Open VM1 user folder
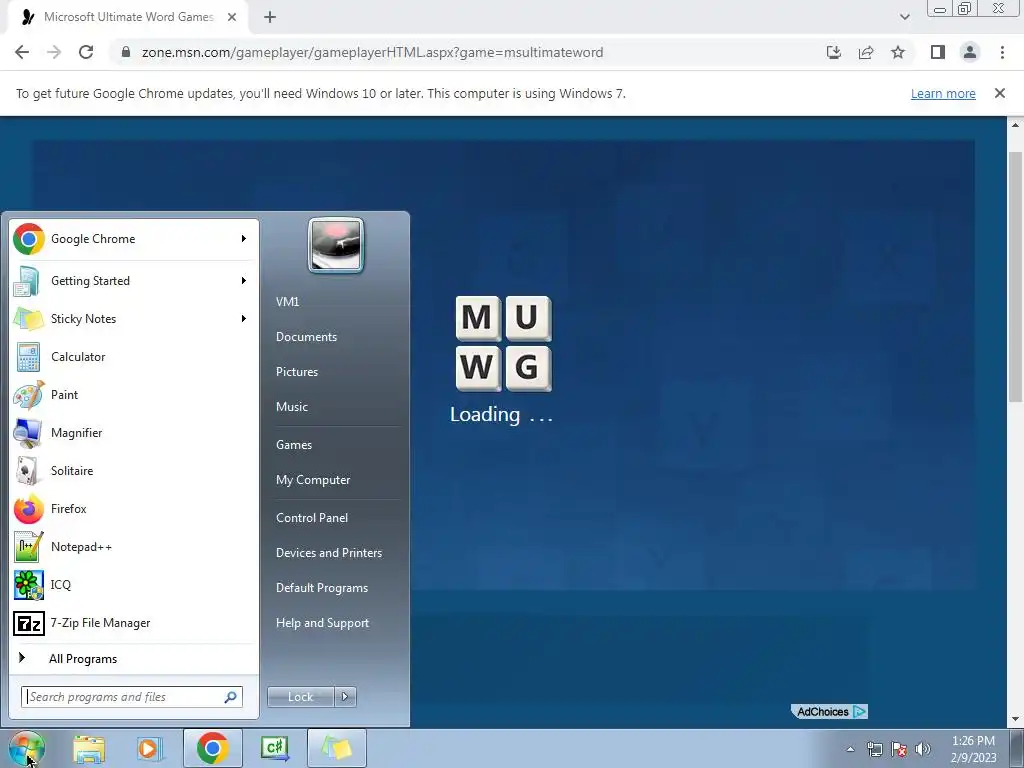 pos(287,302)
